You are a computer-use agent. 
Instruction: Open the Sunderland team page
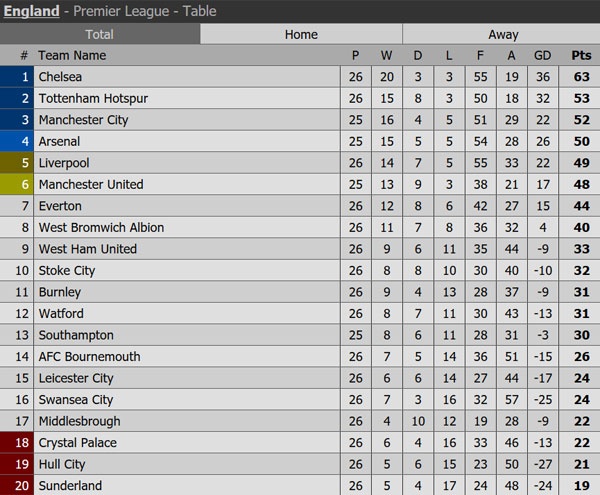coord(70,486)
